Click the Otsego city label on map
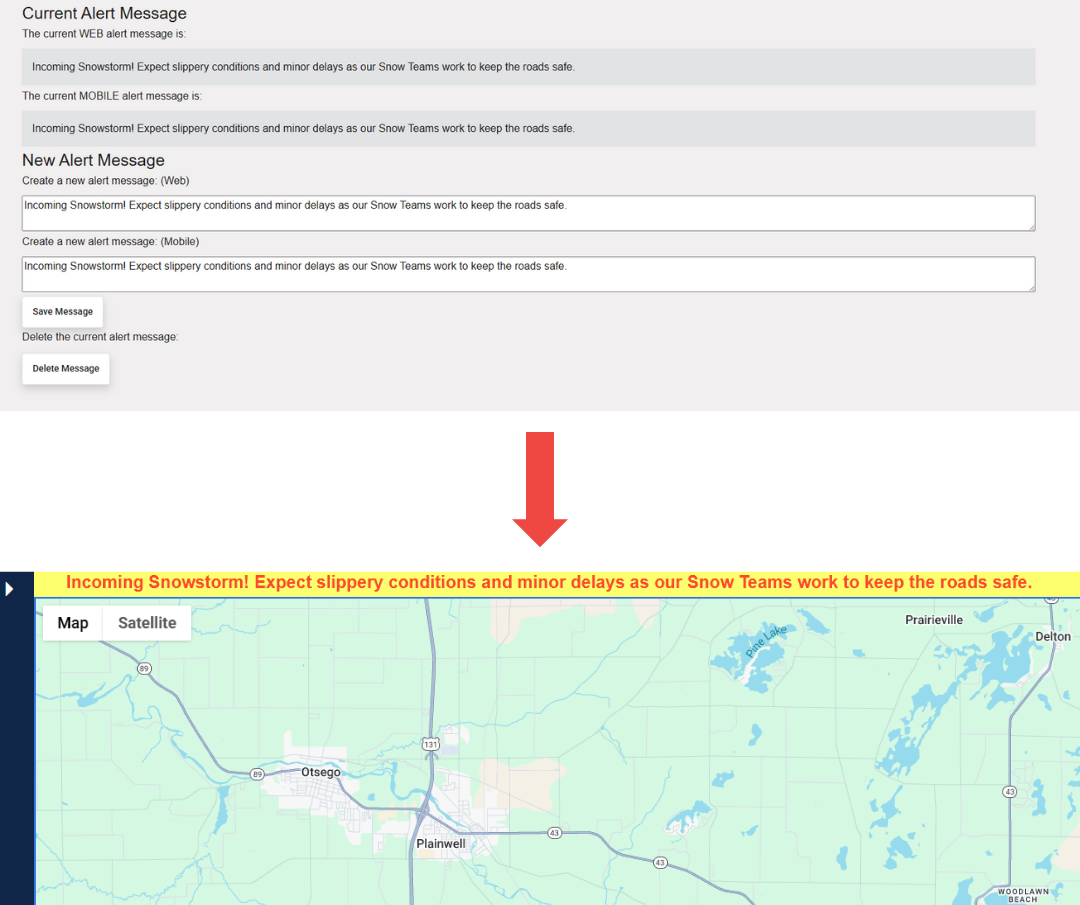 [x=321, y=772]
